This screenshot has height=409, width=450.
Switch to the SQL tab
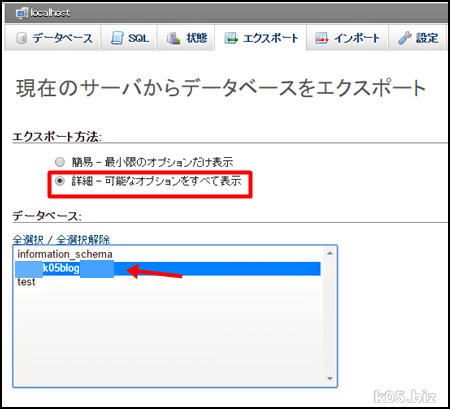[x=128, y=38]
